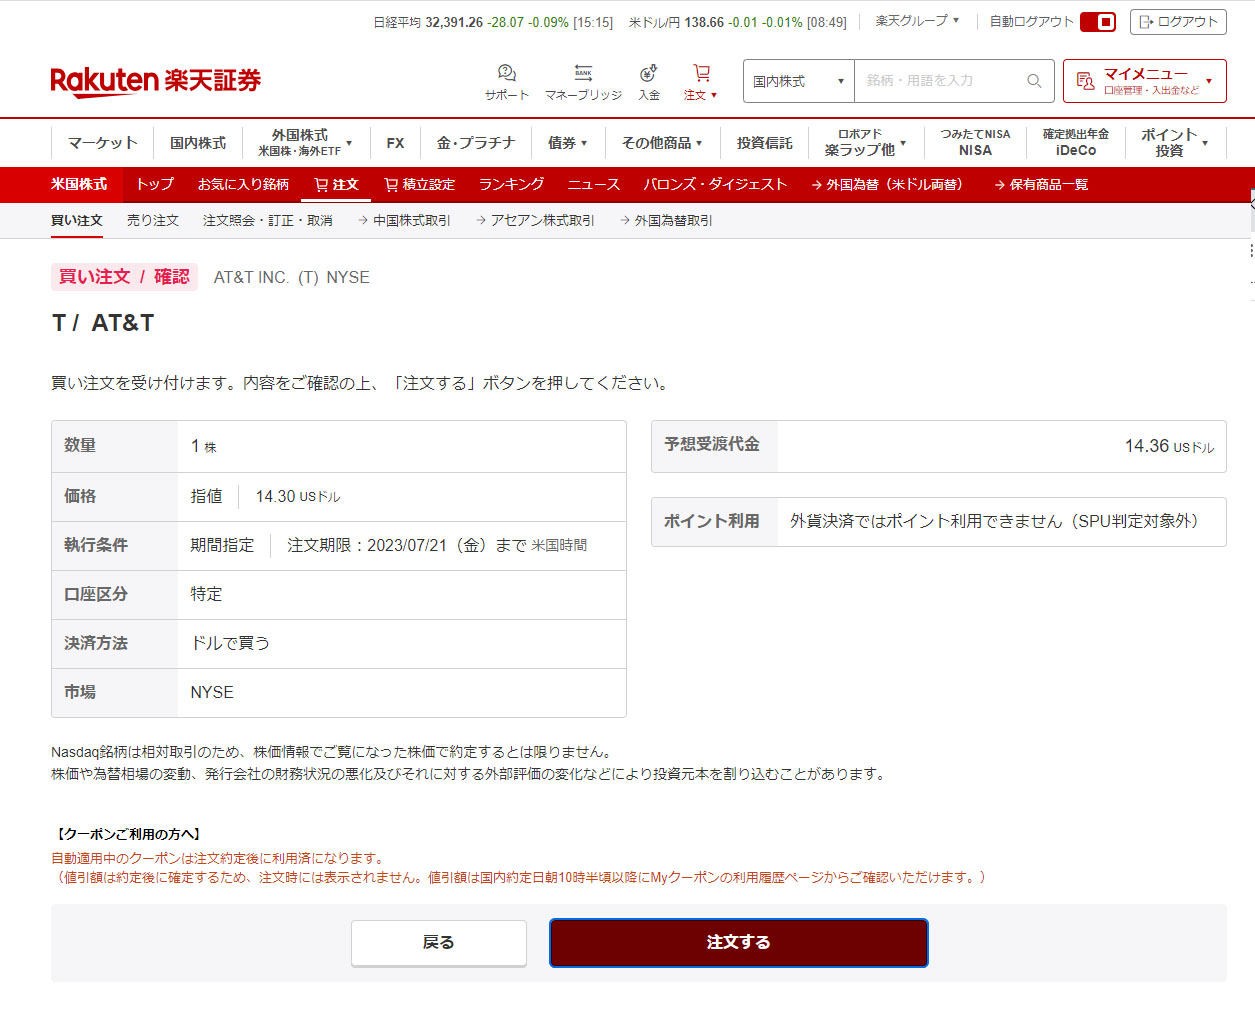Click the サポート support icon
Viewport: 1255px width, 1020px height.
point(507,74)
